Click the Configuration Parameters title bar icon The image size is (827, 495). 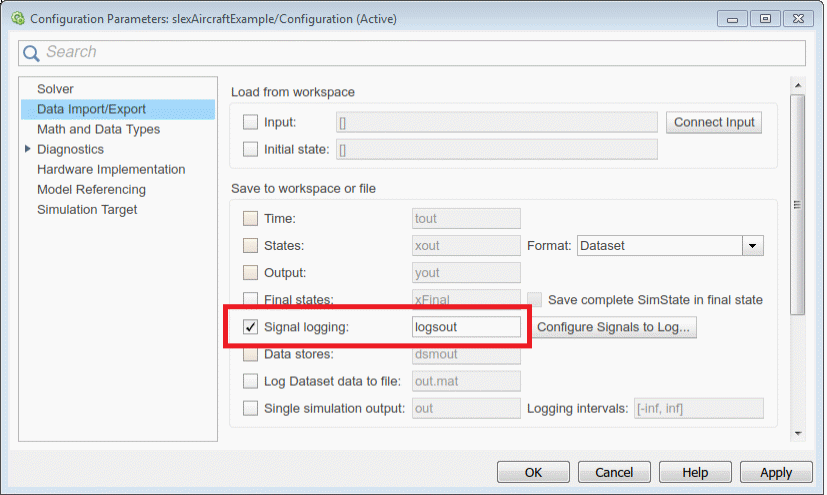18,19
